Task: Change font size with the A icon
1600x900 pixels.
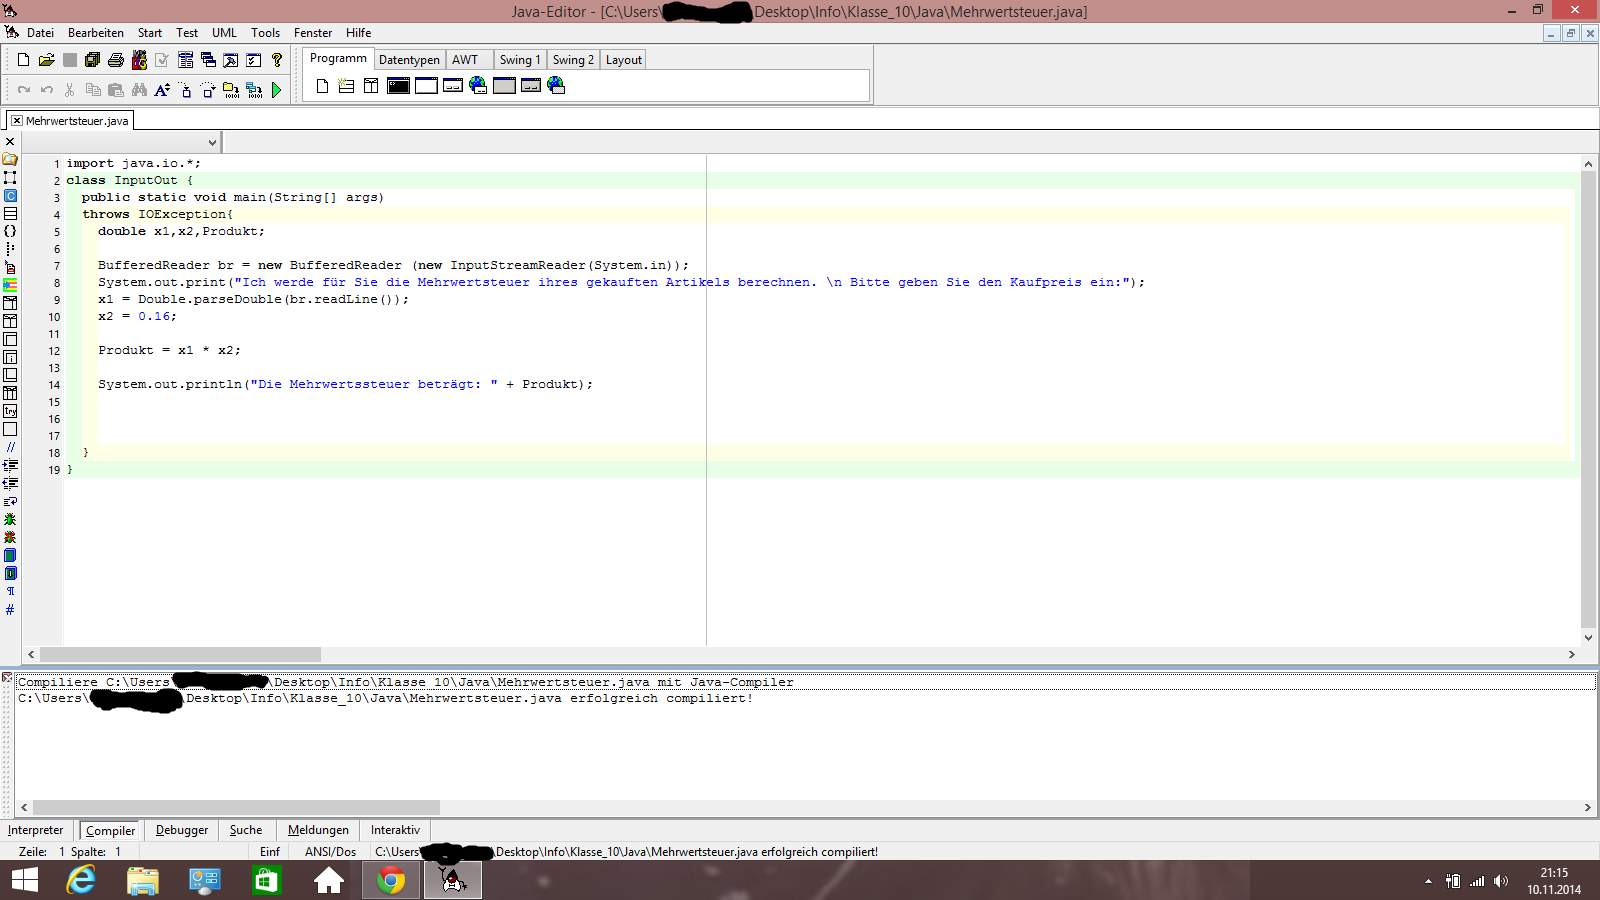Action: 162,89
